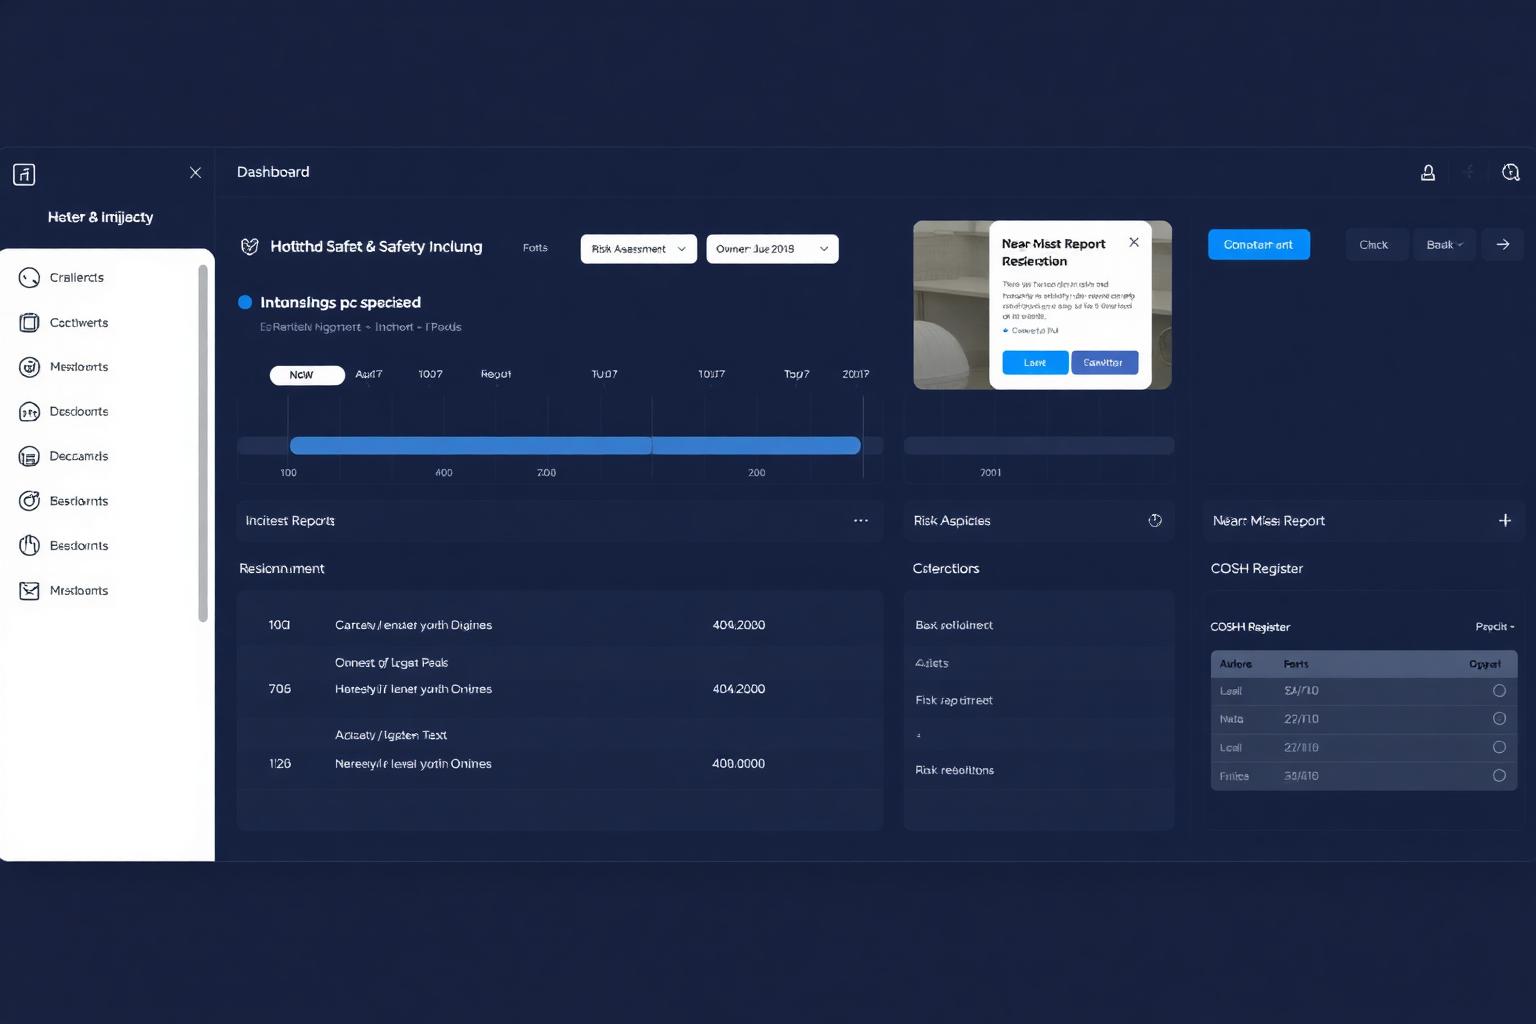
Task: Click the photo thumbnail behind the popup
Action: (950, 305)
